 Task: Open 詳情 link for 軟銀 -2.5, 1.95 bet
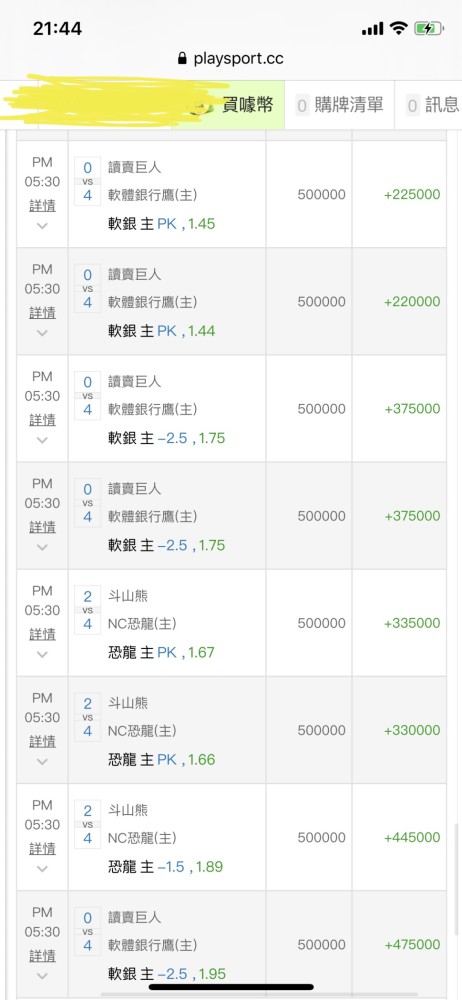click(42, 956)
